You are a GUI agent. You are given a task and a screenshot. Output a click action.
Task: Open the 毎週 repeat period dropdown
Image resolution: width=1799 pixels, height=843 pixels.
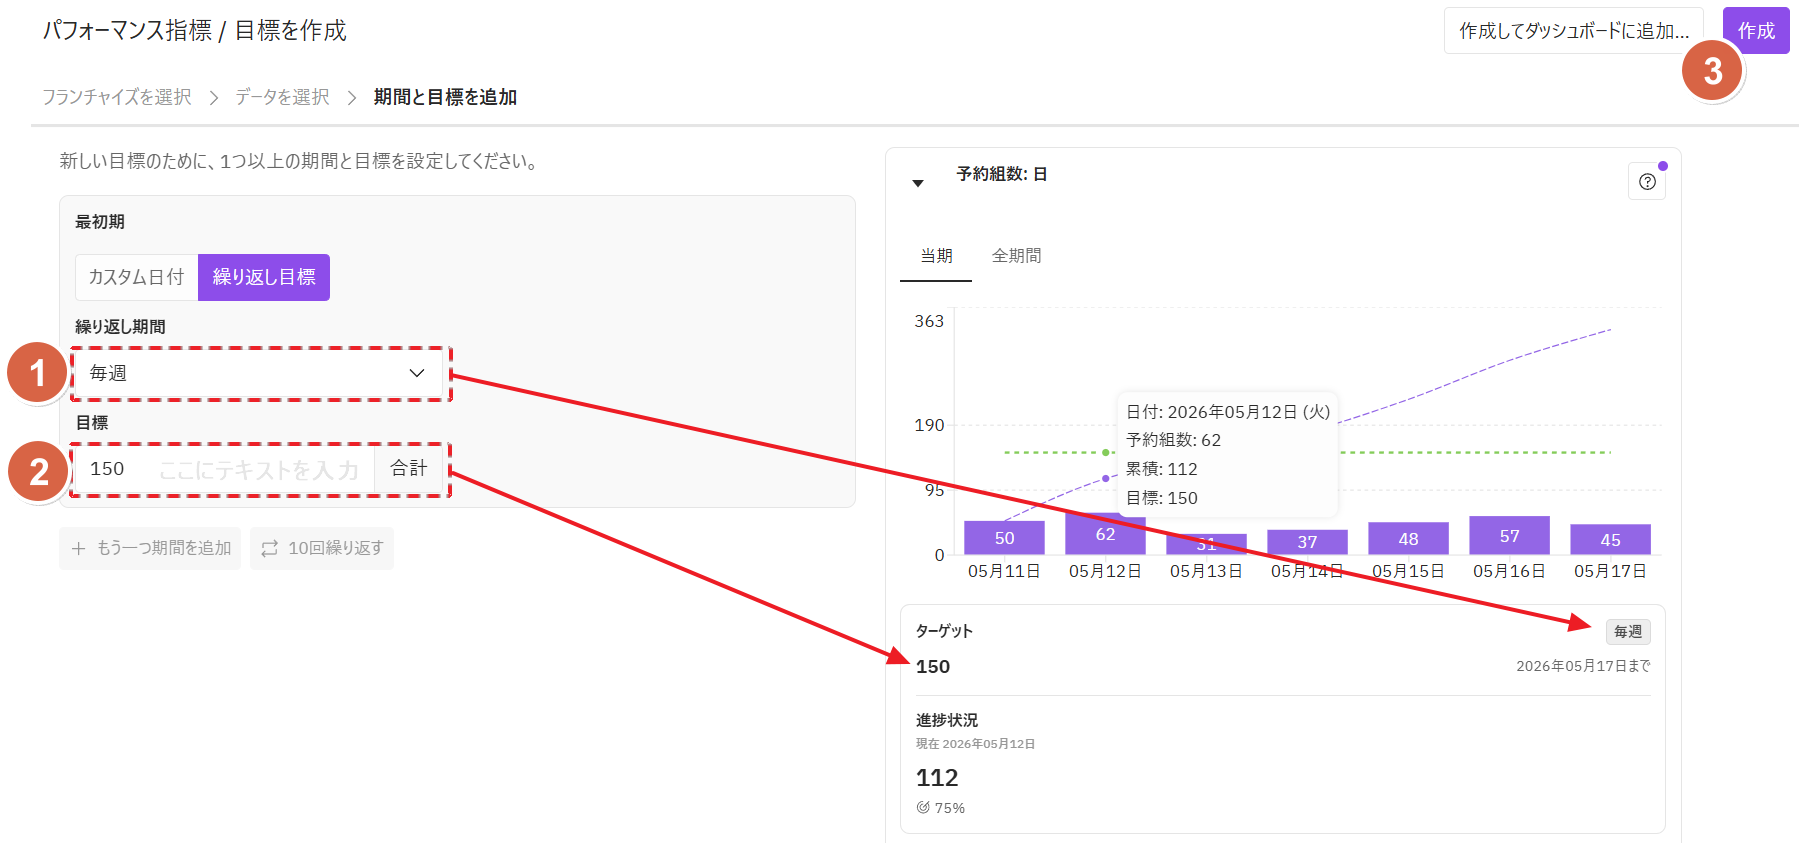(259, 373)
